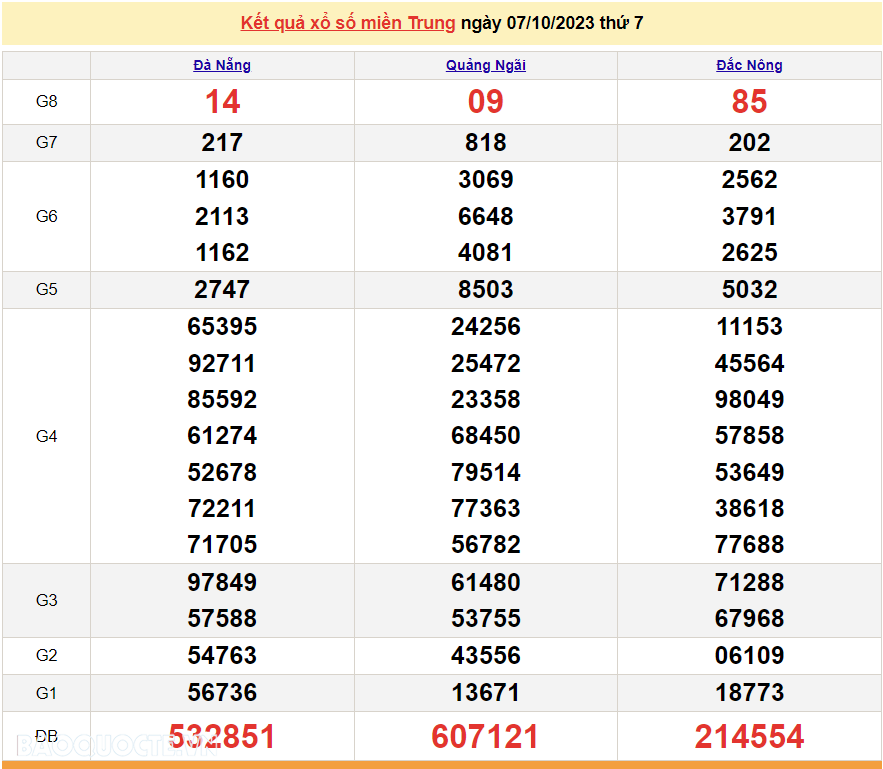Click the G3 row label

click(x=46, y=600)
